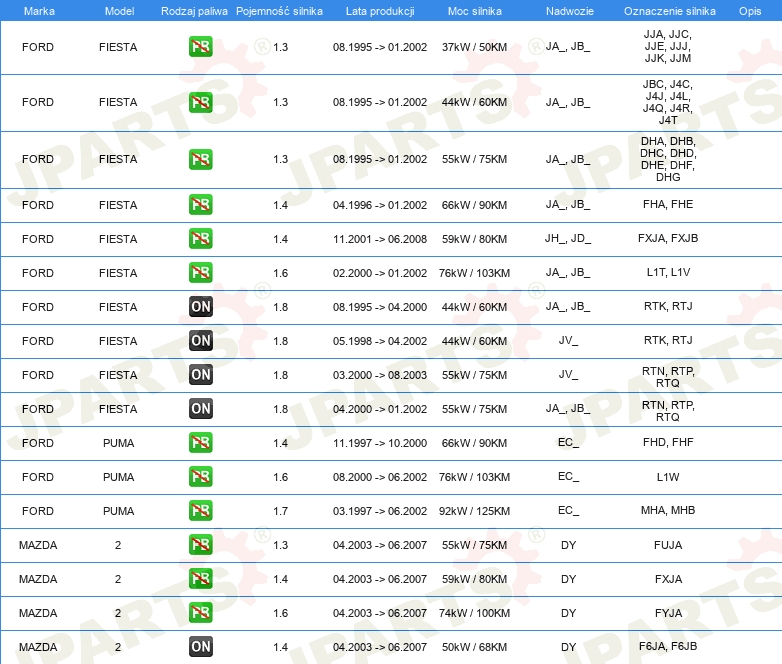782x664 pixels.
Task: Select the diesel ON icon in Mazda 2 row
Action: [x=200, y=647]
